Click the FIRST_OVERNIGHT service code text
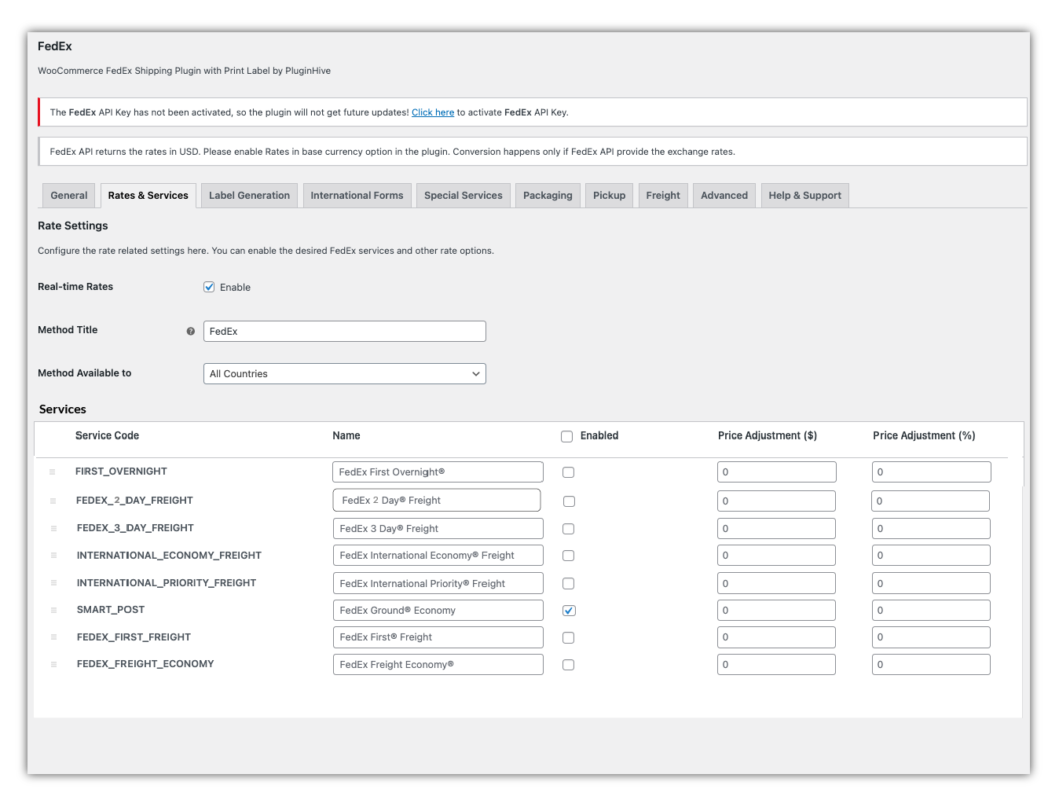This screenshot has height=800, width=1059. (x=121, y=471)
